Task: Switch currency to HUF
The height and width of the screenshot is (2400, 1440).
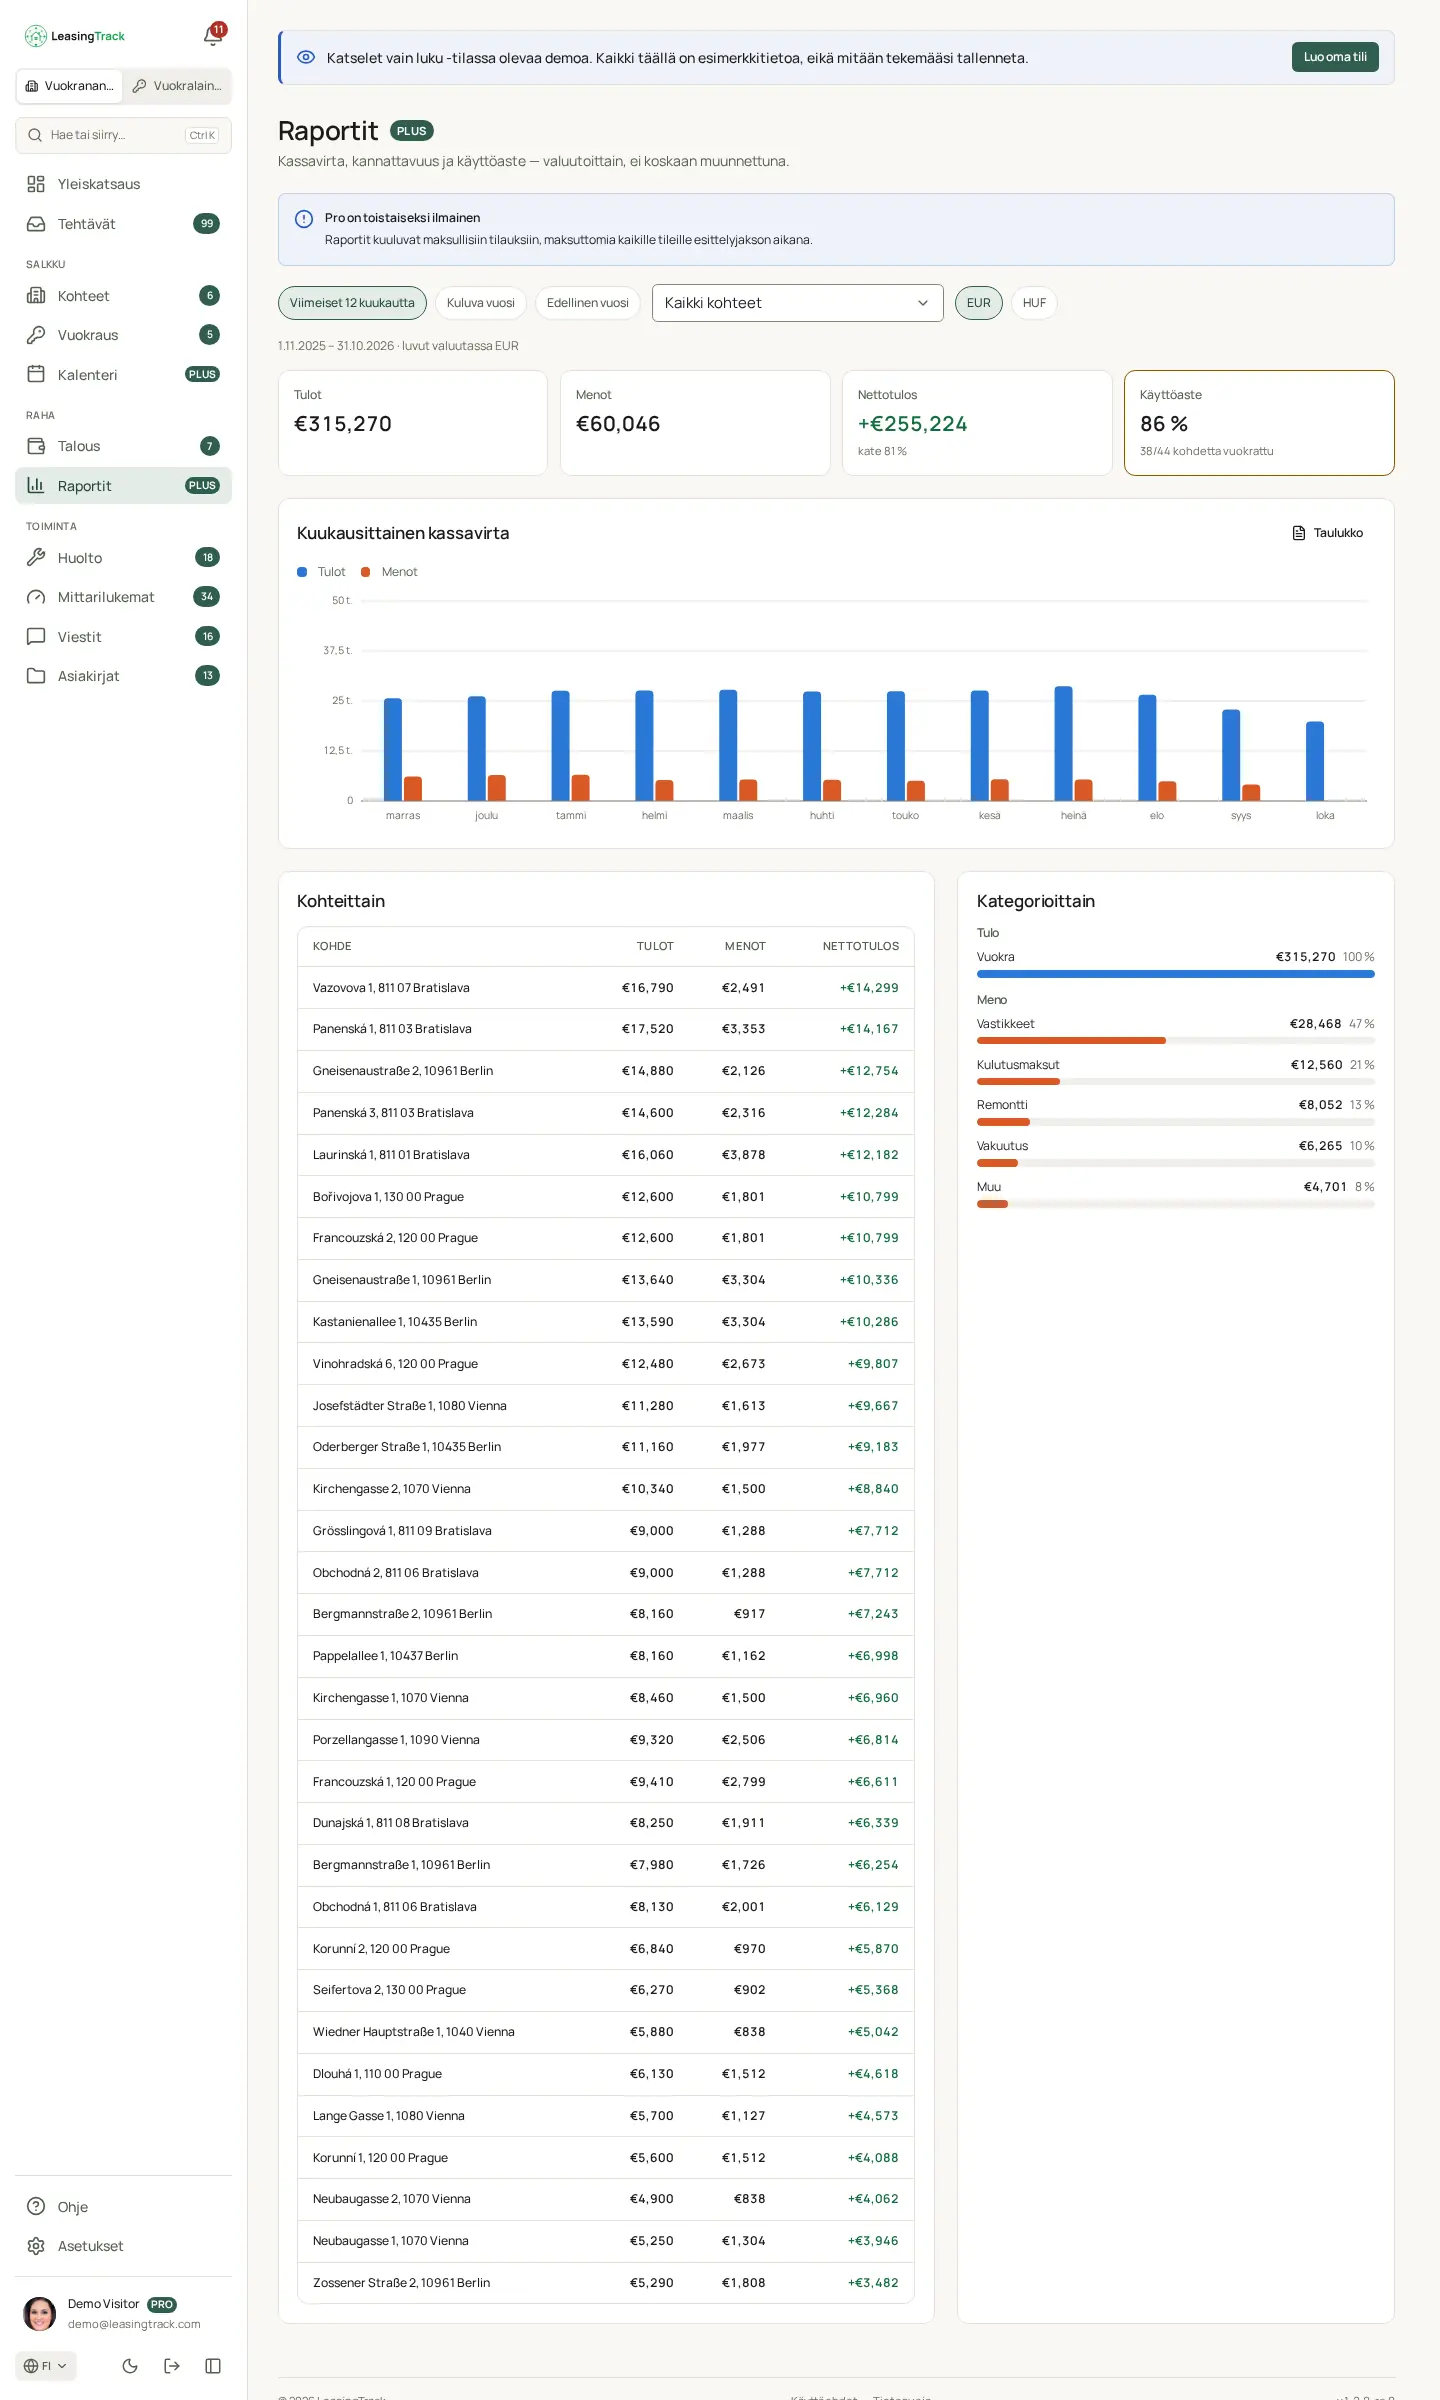Action: coord(1034,303)
